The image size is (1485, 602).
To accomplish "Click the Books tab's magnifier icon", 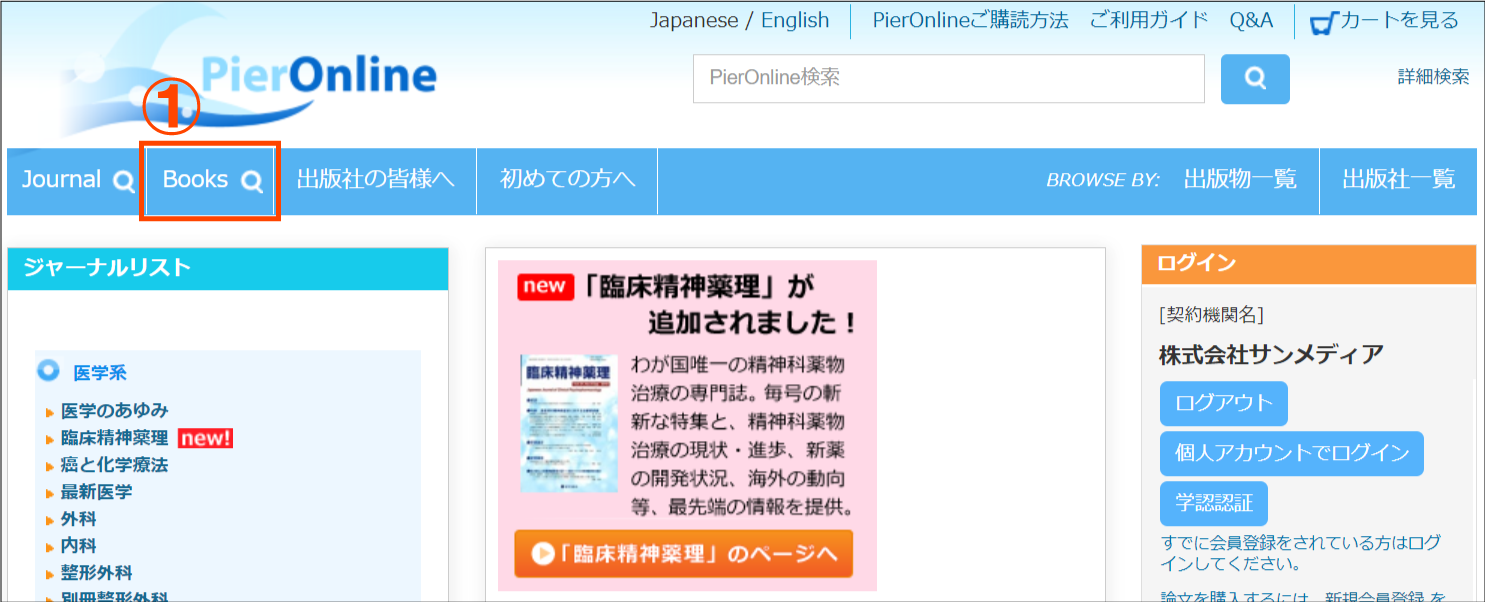I will (252, 181).
